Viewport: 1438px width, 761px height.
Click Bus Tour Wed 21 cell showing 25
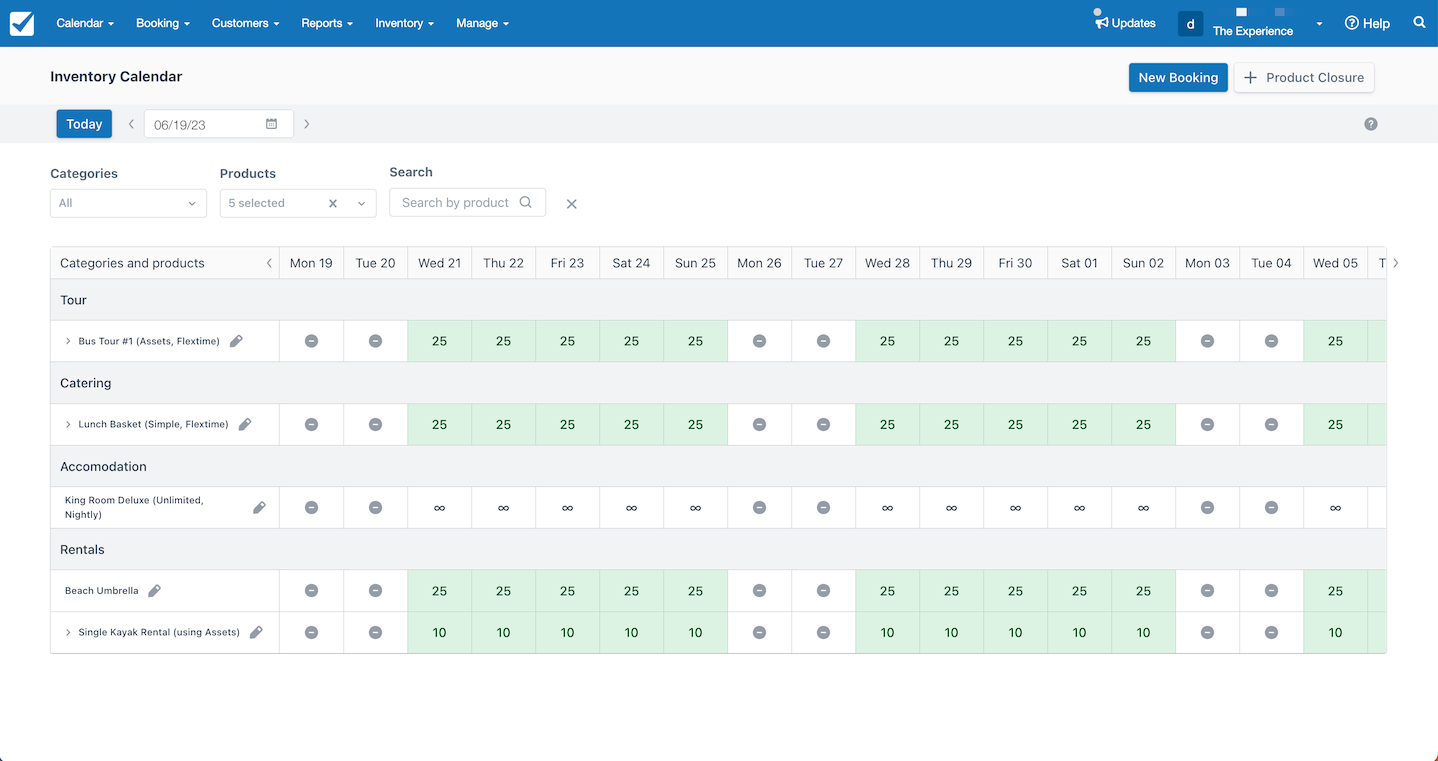click(x=439, y=341)
